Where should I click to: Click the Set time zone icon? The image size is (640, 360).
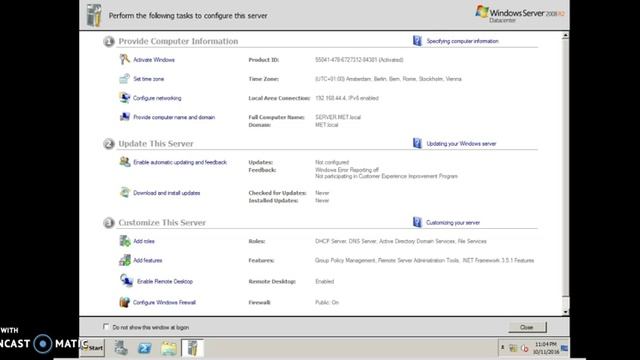click(124, 78)
